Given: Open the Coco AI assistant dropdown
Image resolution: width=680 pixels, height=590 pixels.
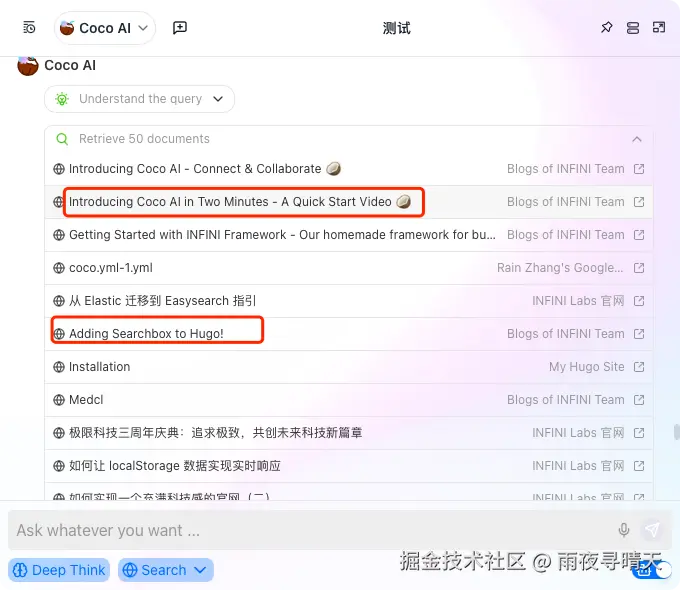Looking at the screenshot, I should pyautogui.click(x=105, y=28).
